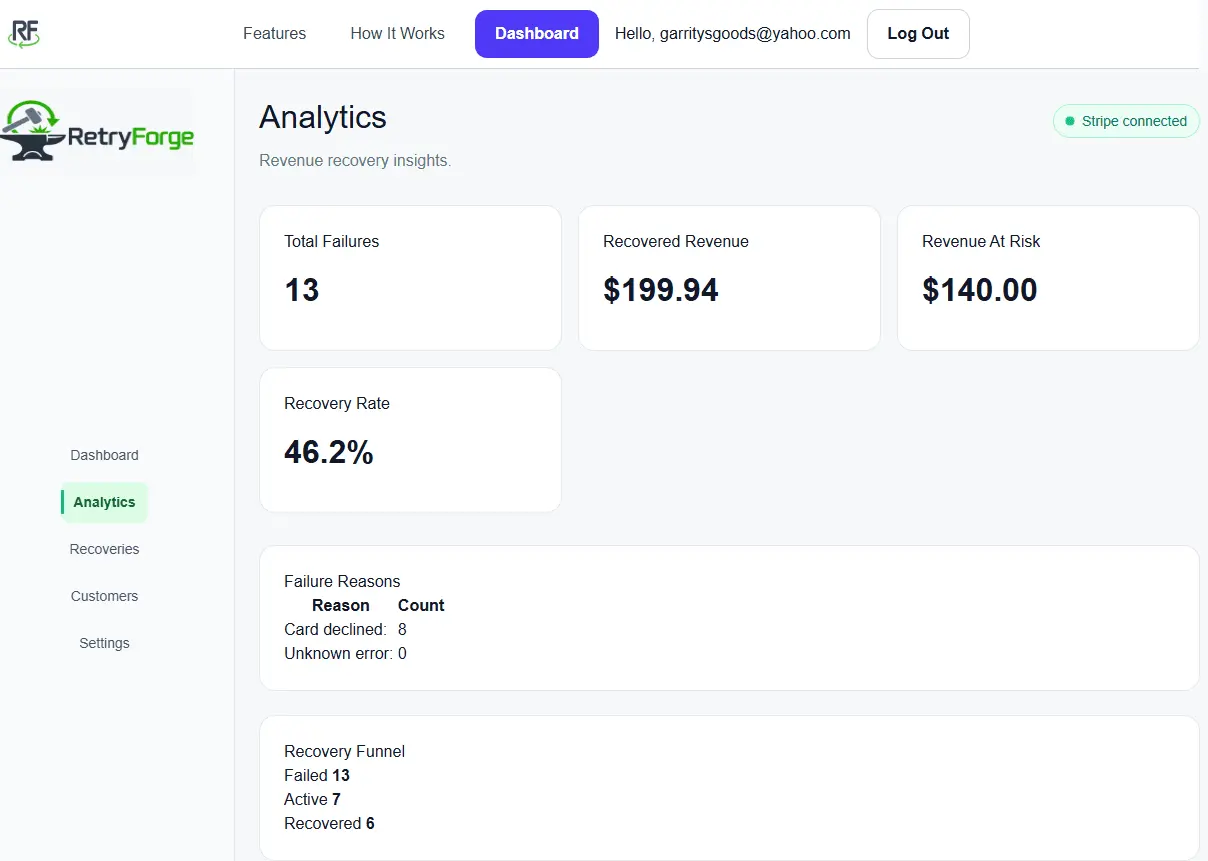The height and width of the screenshot is (861, 1208).
Task: Open the Recoveries section
Action: tap(104, 549)
